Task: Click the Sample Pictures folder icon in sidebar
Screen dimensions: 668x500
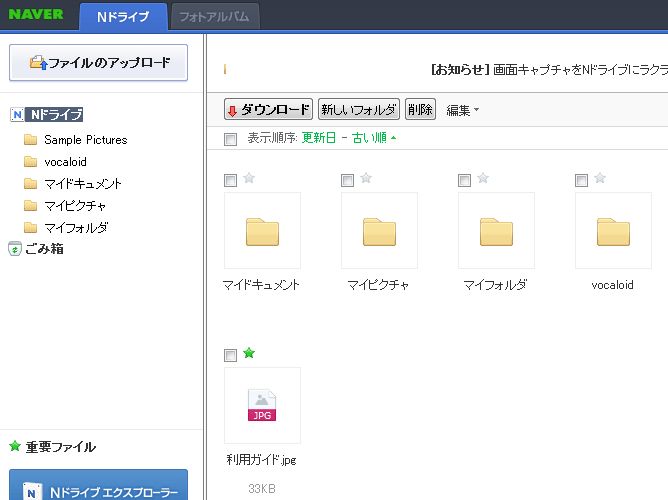Action: click(x=30, y=139)
